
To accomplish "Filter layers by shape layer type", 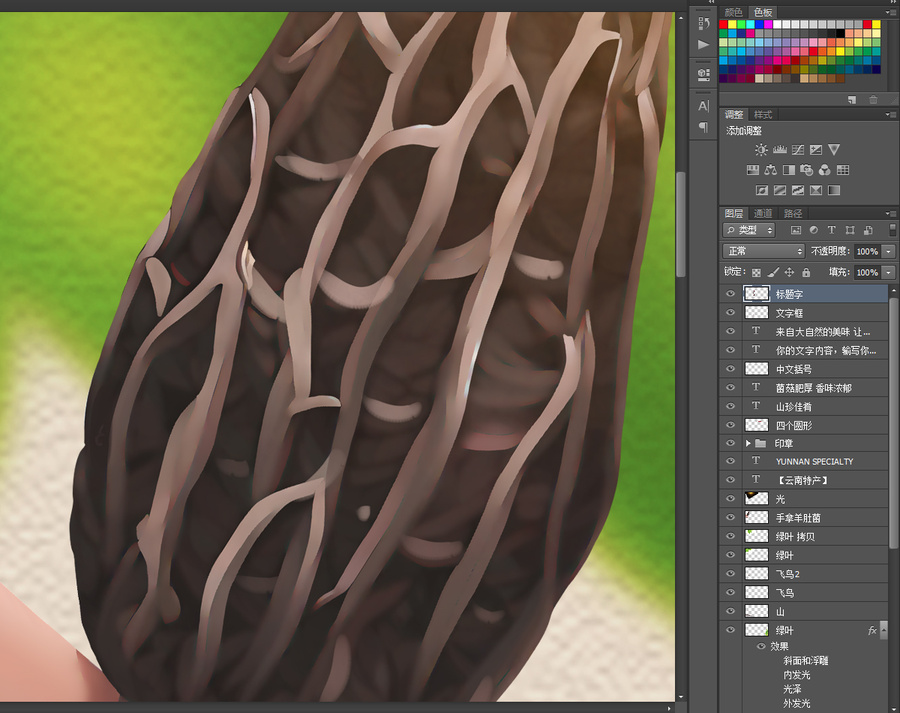I will coord(849,230).
